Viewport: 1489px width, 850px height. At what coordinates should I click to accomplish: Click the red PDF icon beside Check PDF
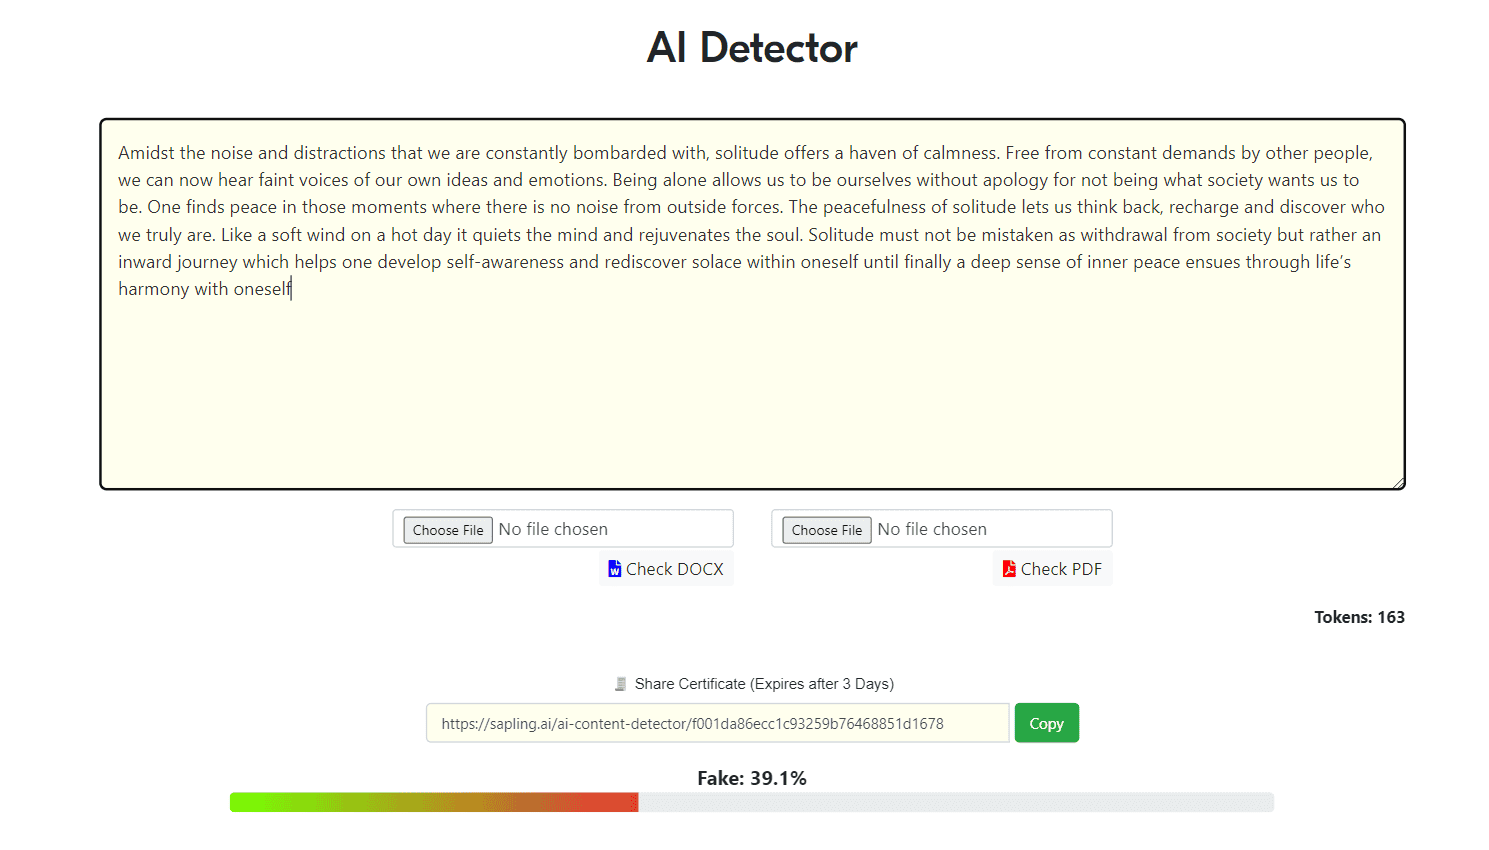pyautogui.click(x=1009, y=569)
